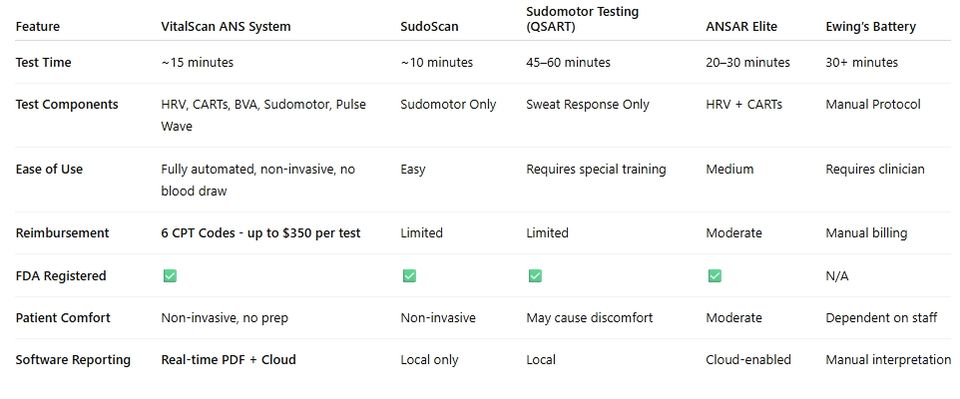Click the Ease of Use row label

pos(49,170)
